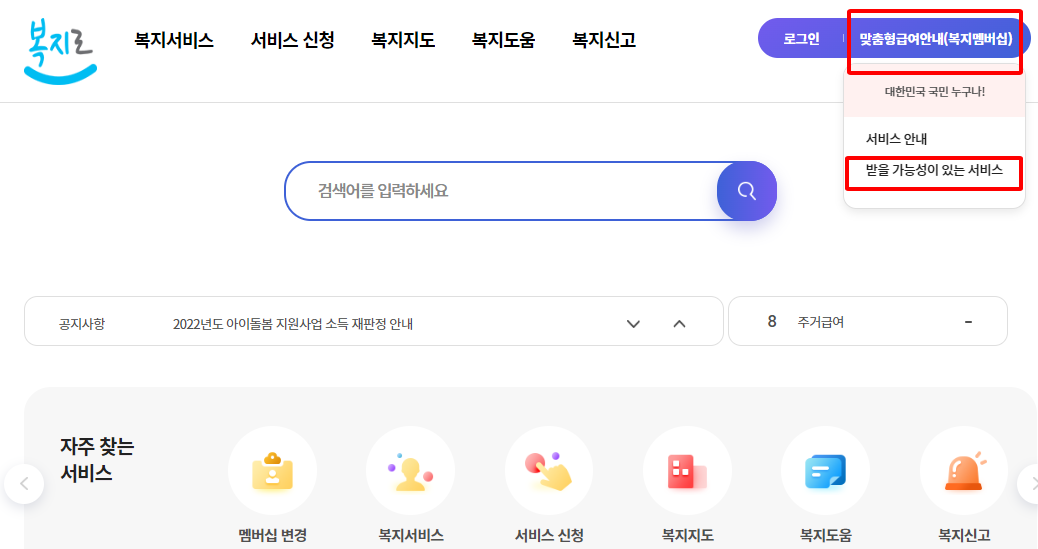Viewport: 1038px width, 549px height.
Task: Select 서비스 안내 in dropdown
Action: (x=896, y=139)
